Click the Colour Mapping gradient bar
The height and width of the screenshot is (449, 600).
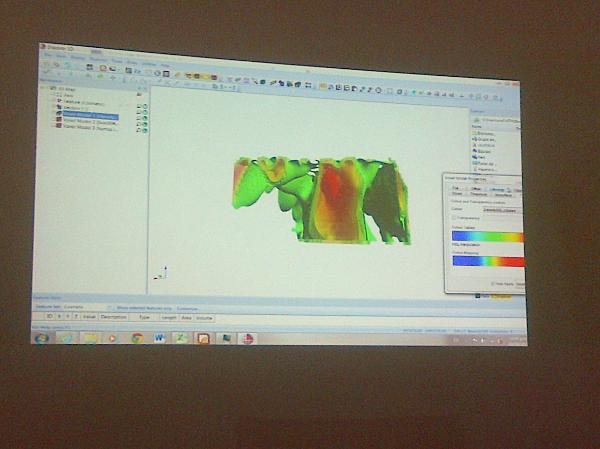click(487, 261)
